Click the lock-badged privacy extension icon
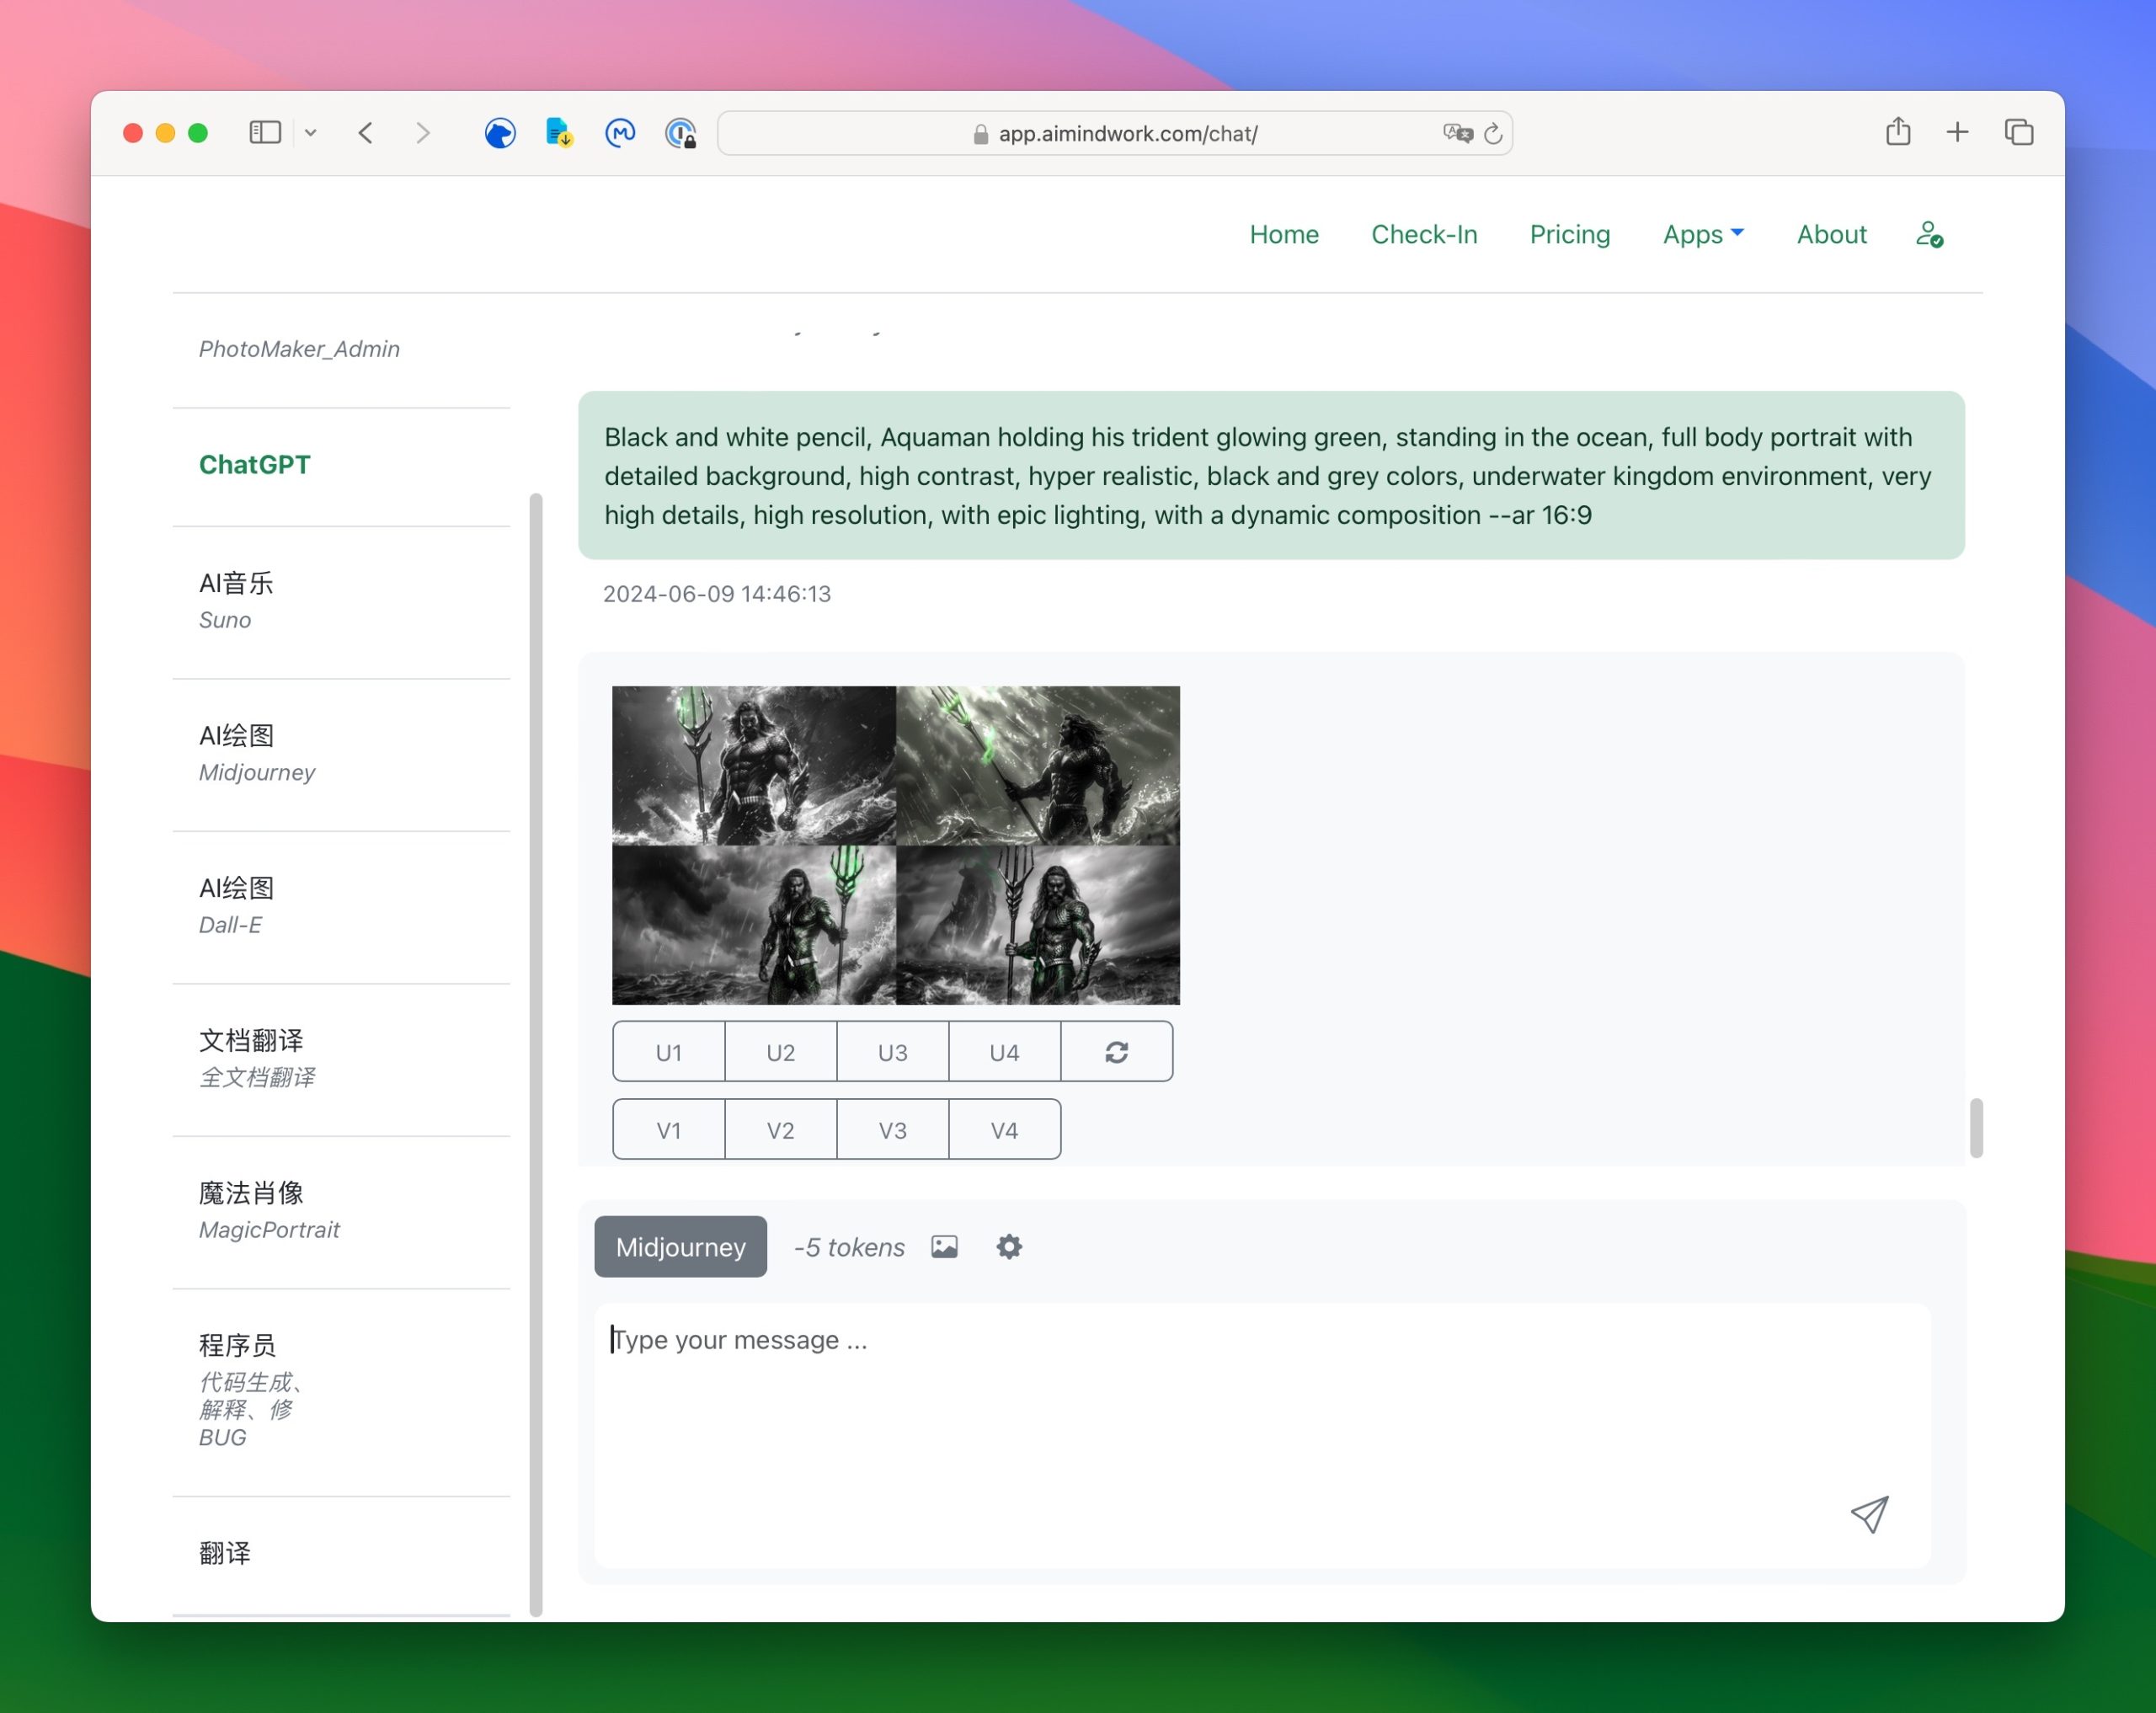The width and height of the screenshot is (2156, 1713). [681, 133]
